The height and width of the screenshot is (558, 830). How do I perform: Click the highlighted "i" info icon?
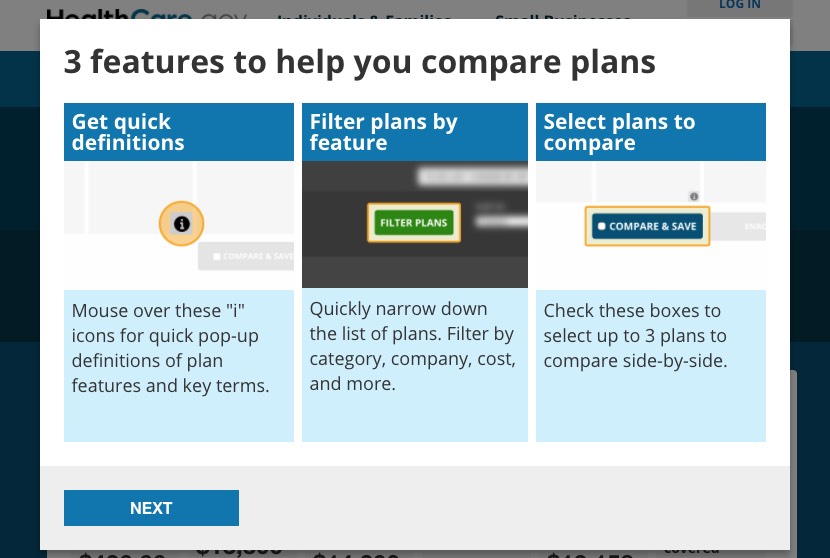click(181, 224)
